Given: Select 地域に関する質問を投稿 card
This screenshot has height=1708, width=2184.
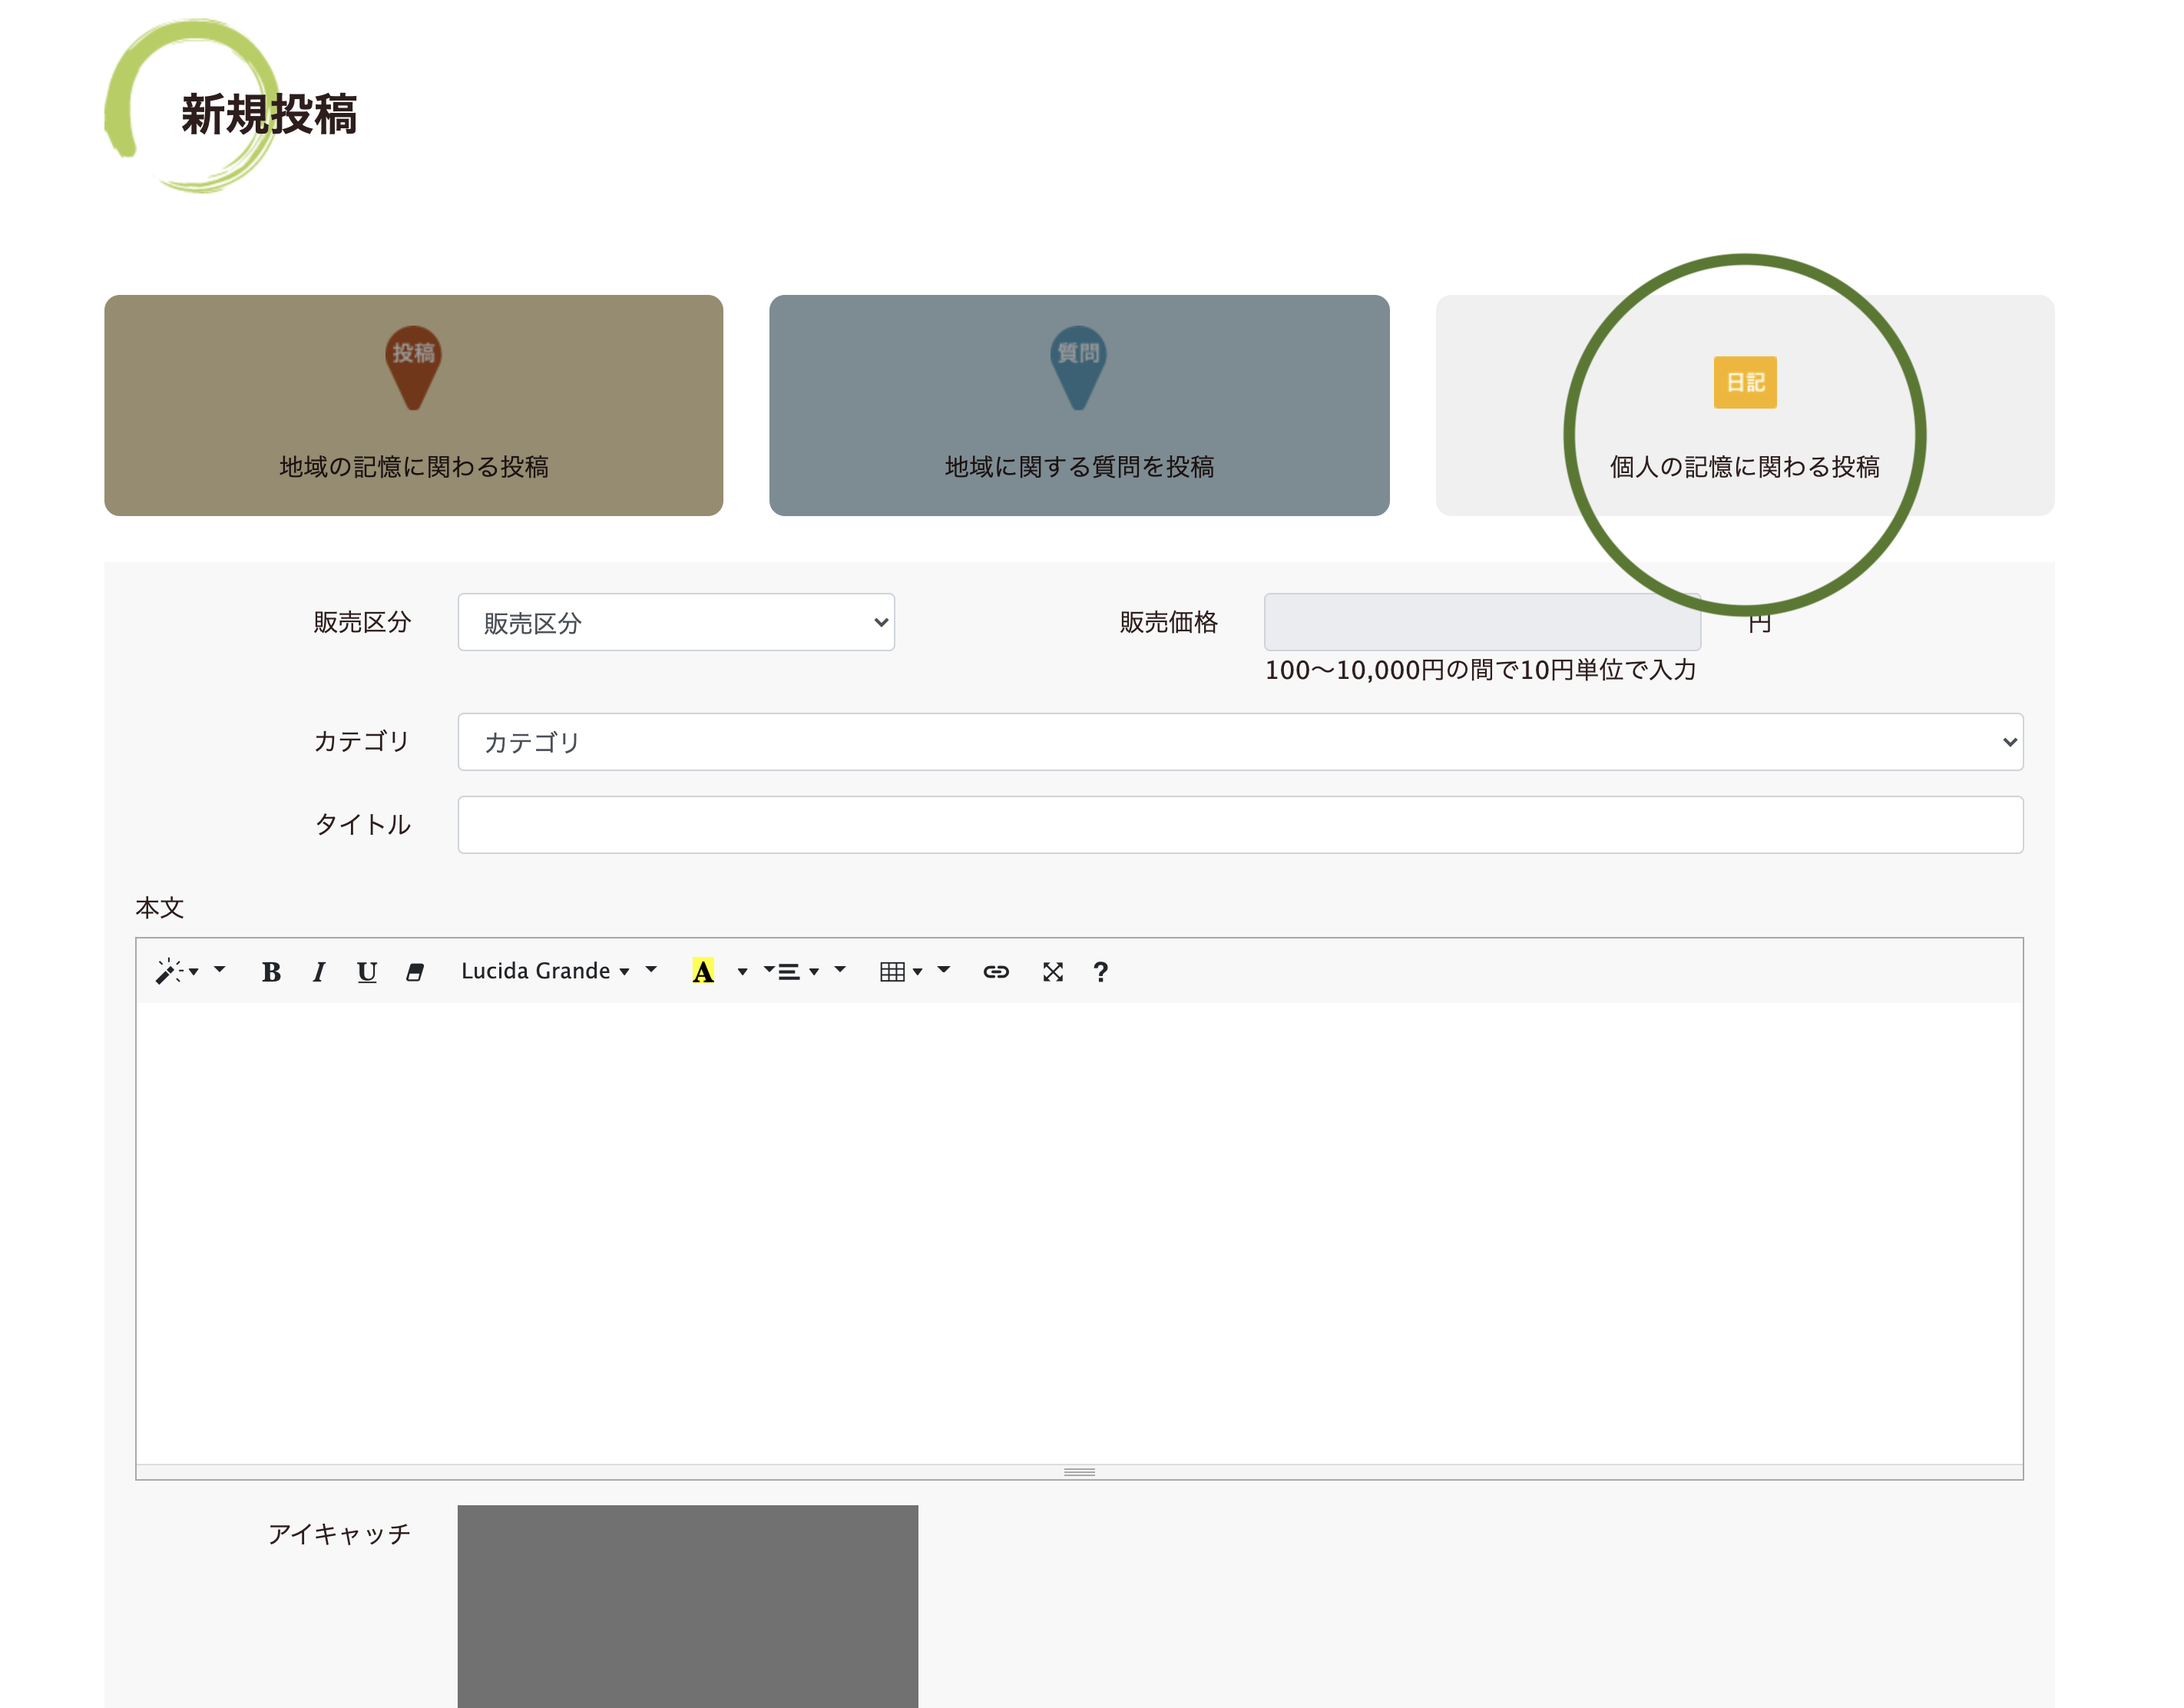Looking at the screenshot, I should pos(1079,405).
